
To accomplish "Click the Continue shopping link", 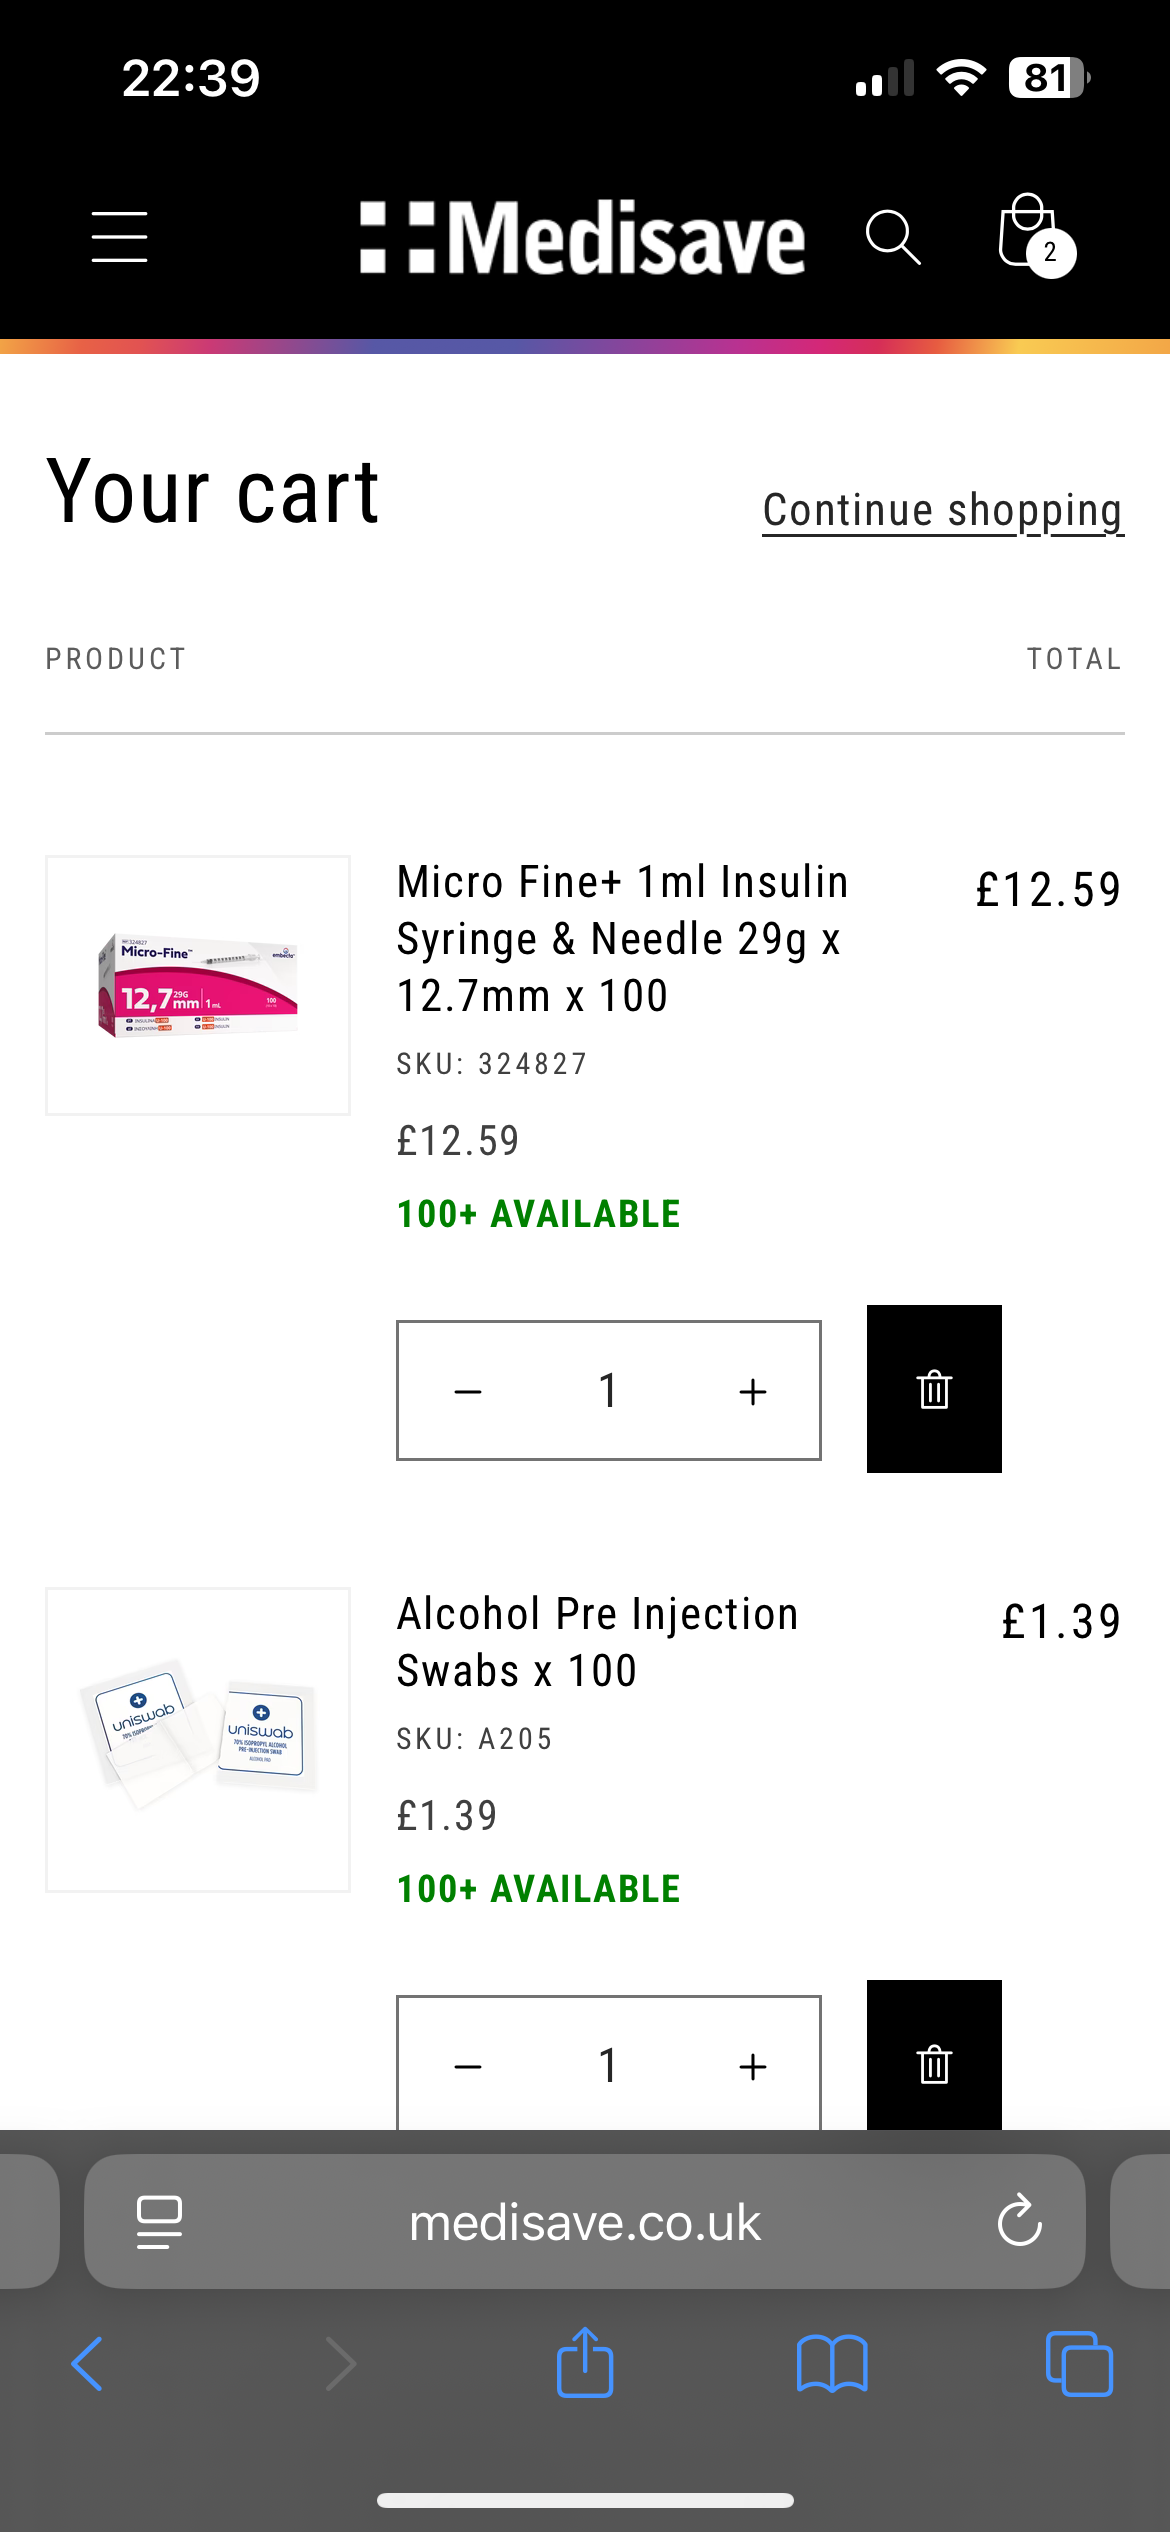I will [x=942, y=511].
